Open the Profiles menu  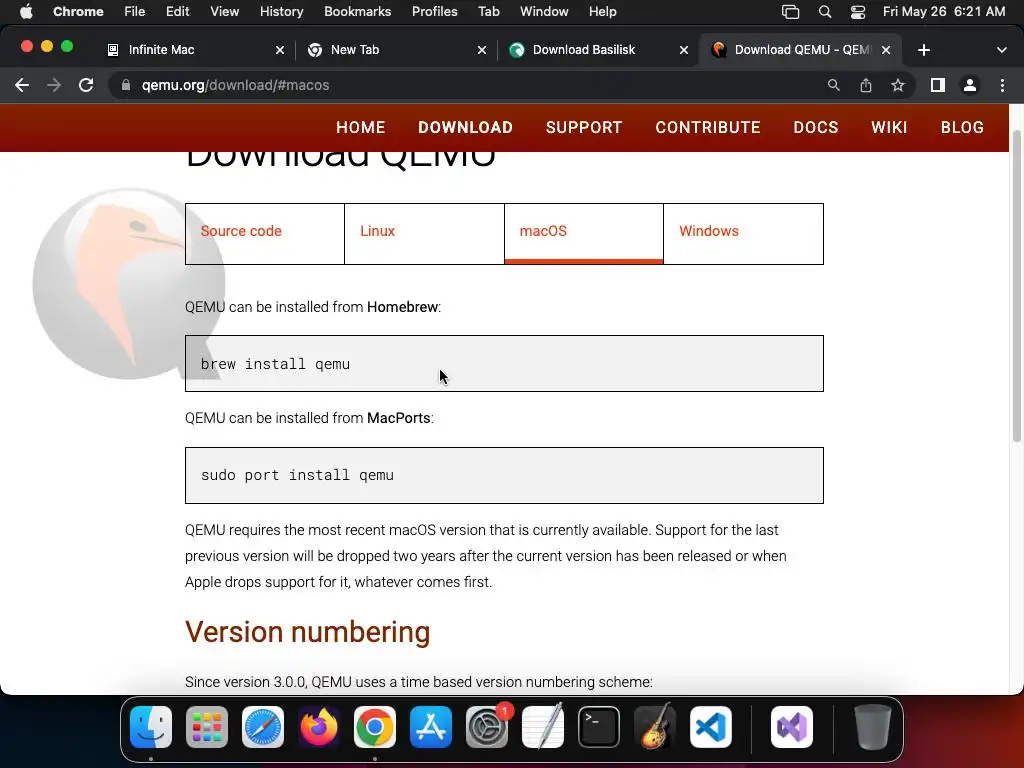434,12
